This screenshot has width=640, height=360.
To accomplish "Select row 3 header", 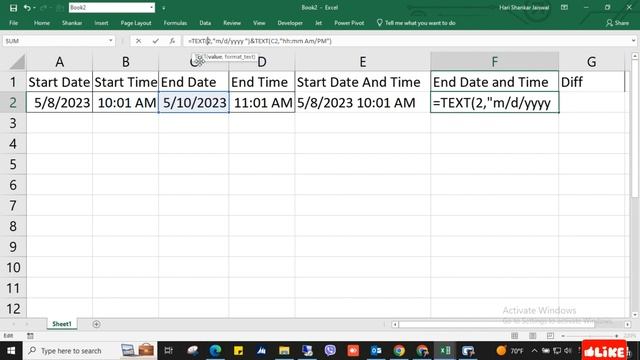I will pyautogui.click(x=13, y=123).
